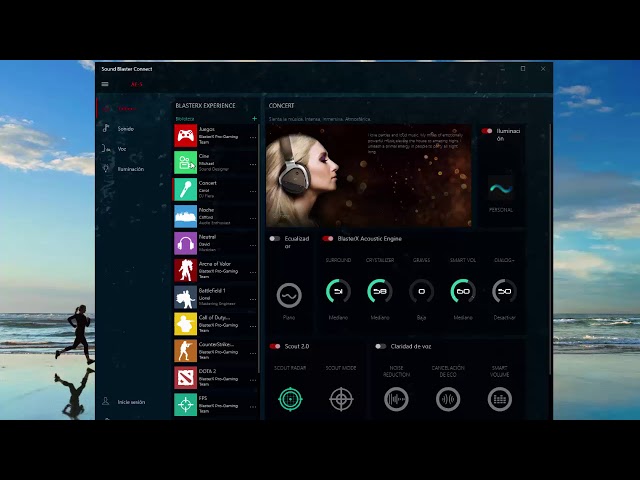This screenshot has width=640, height=480.
Task: Select the FPS crosshair profile icon
Action: 185,405
